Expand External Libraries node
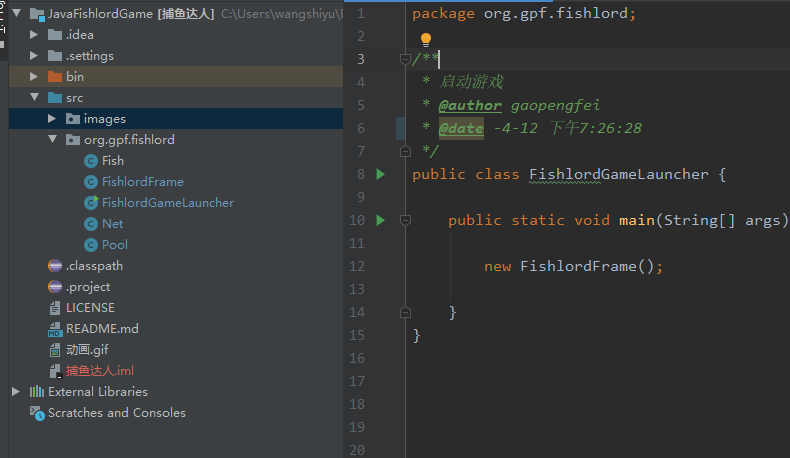Screen dimensions: 790x458 [16, 391]
